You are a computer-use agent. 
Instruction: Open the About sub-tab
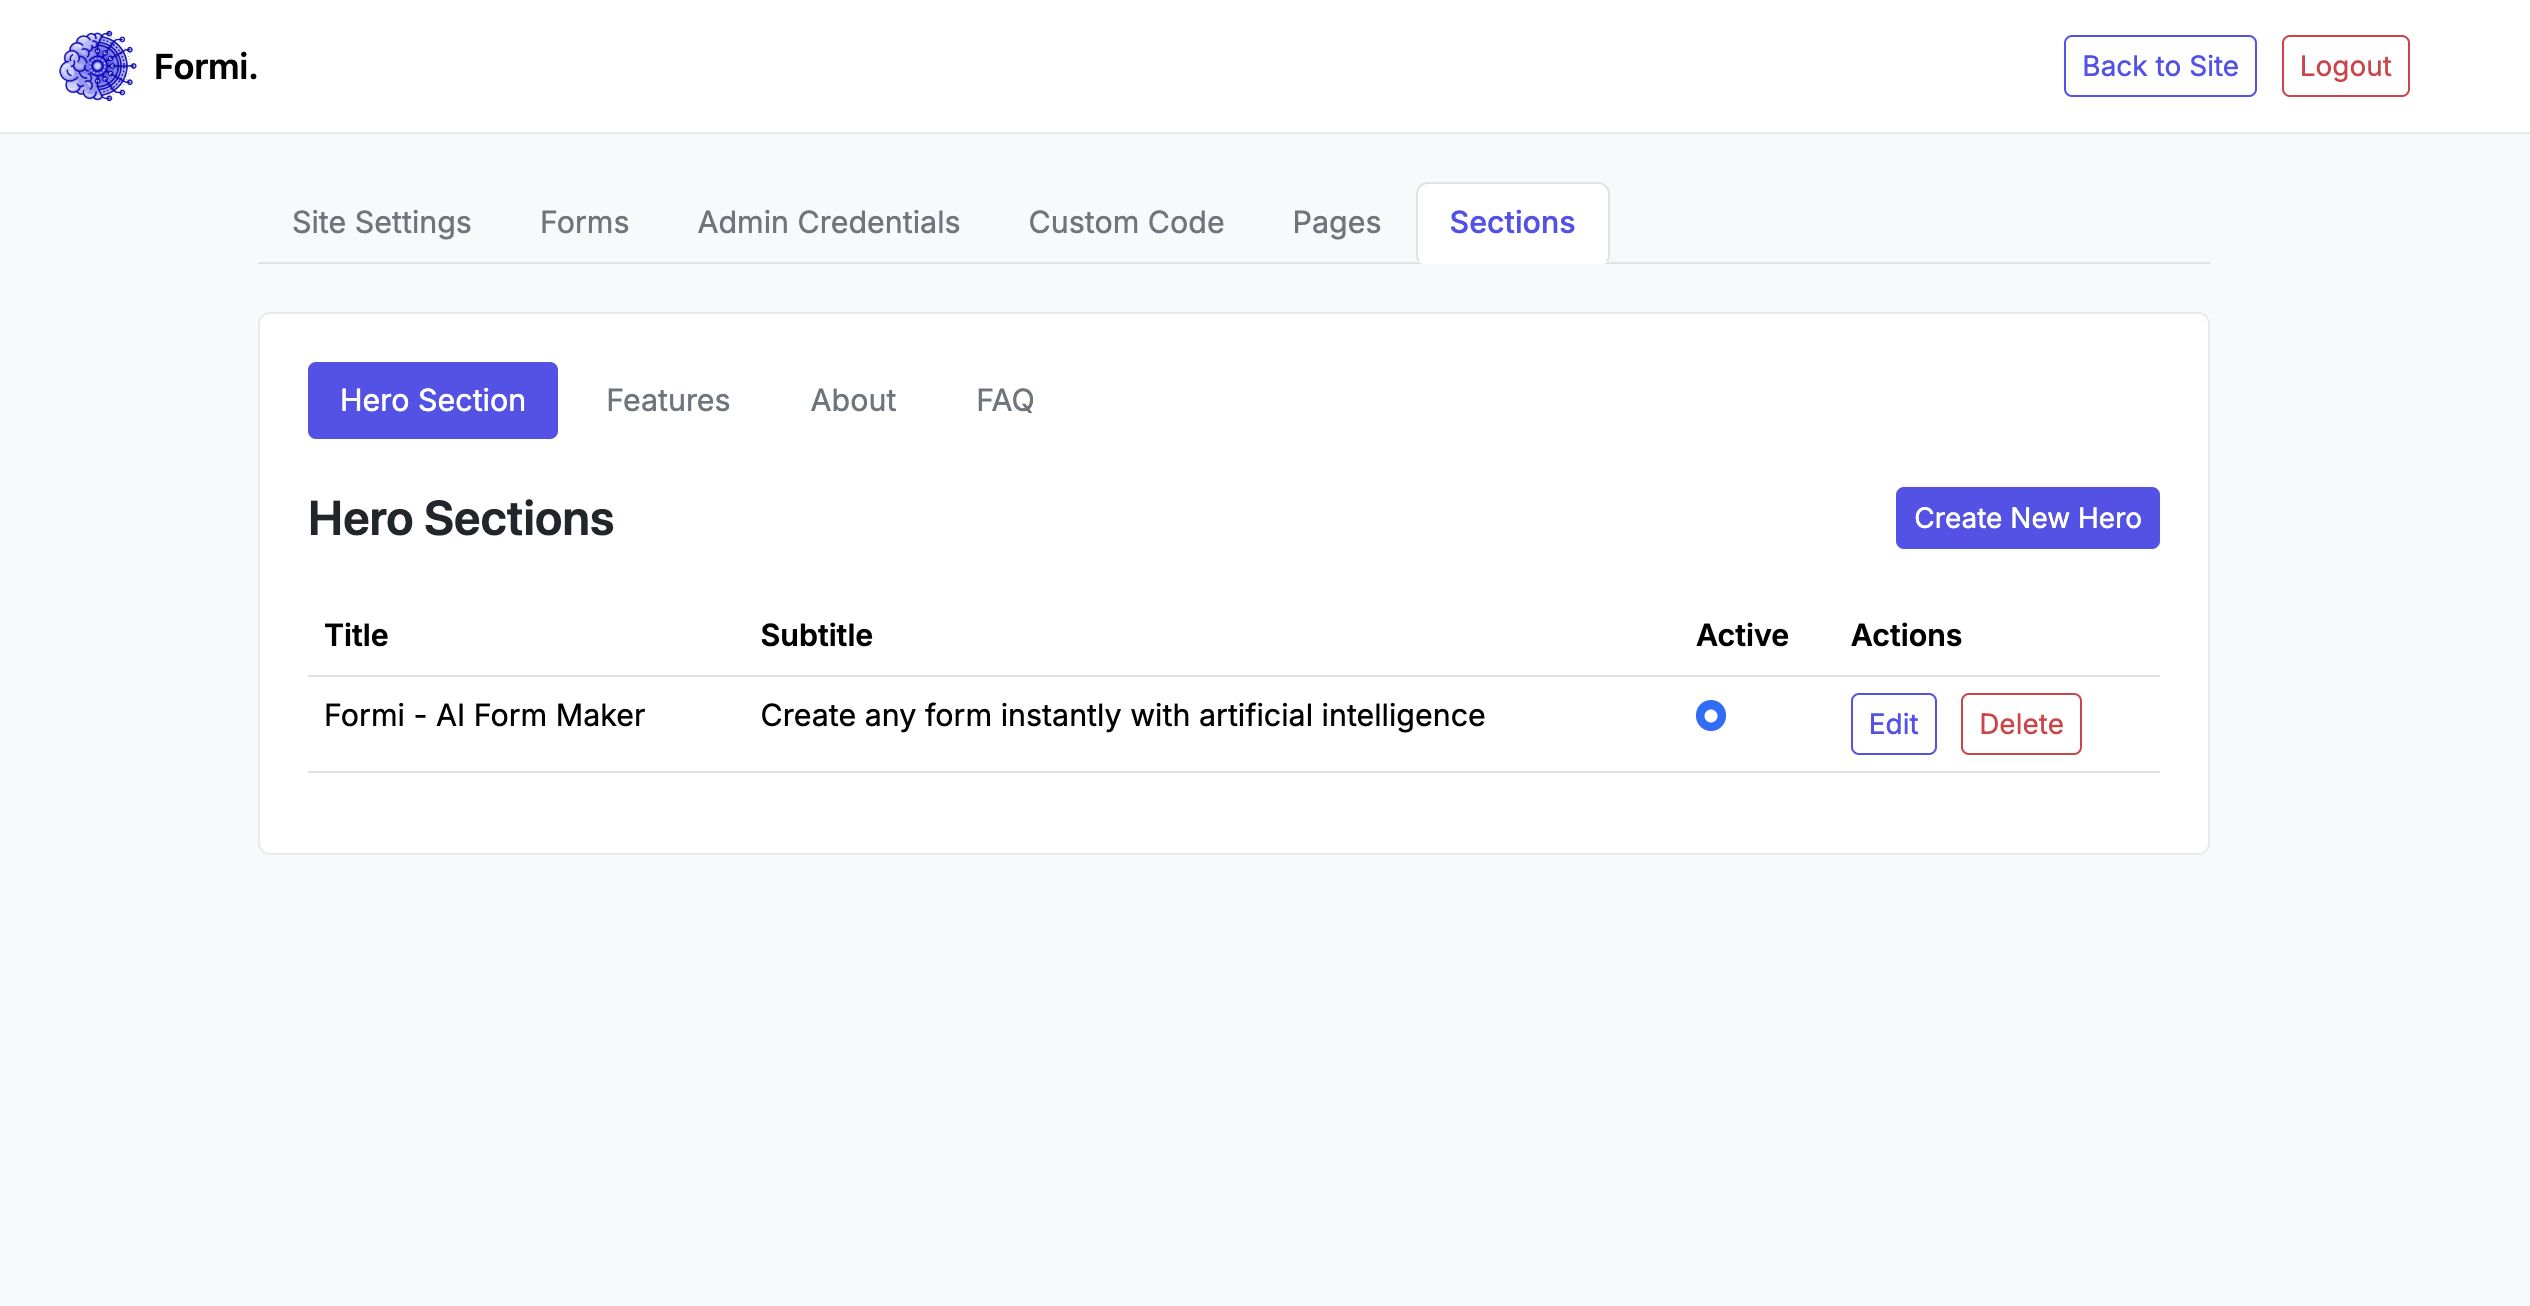pos(853,400)
